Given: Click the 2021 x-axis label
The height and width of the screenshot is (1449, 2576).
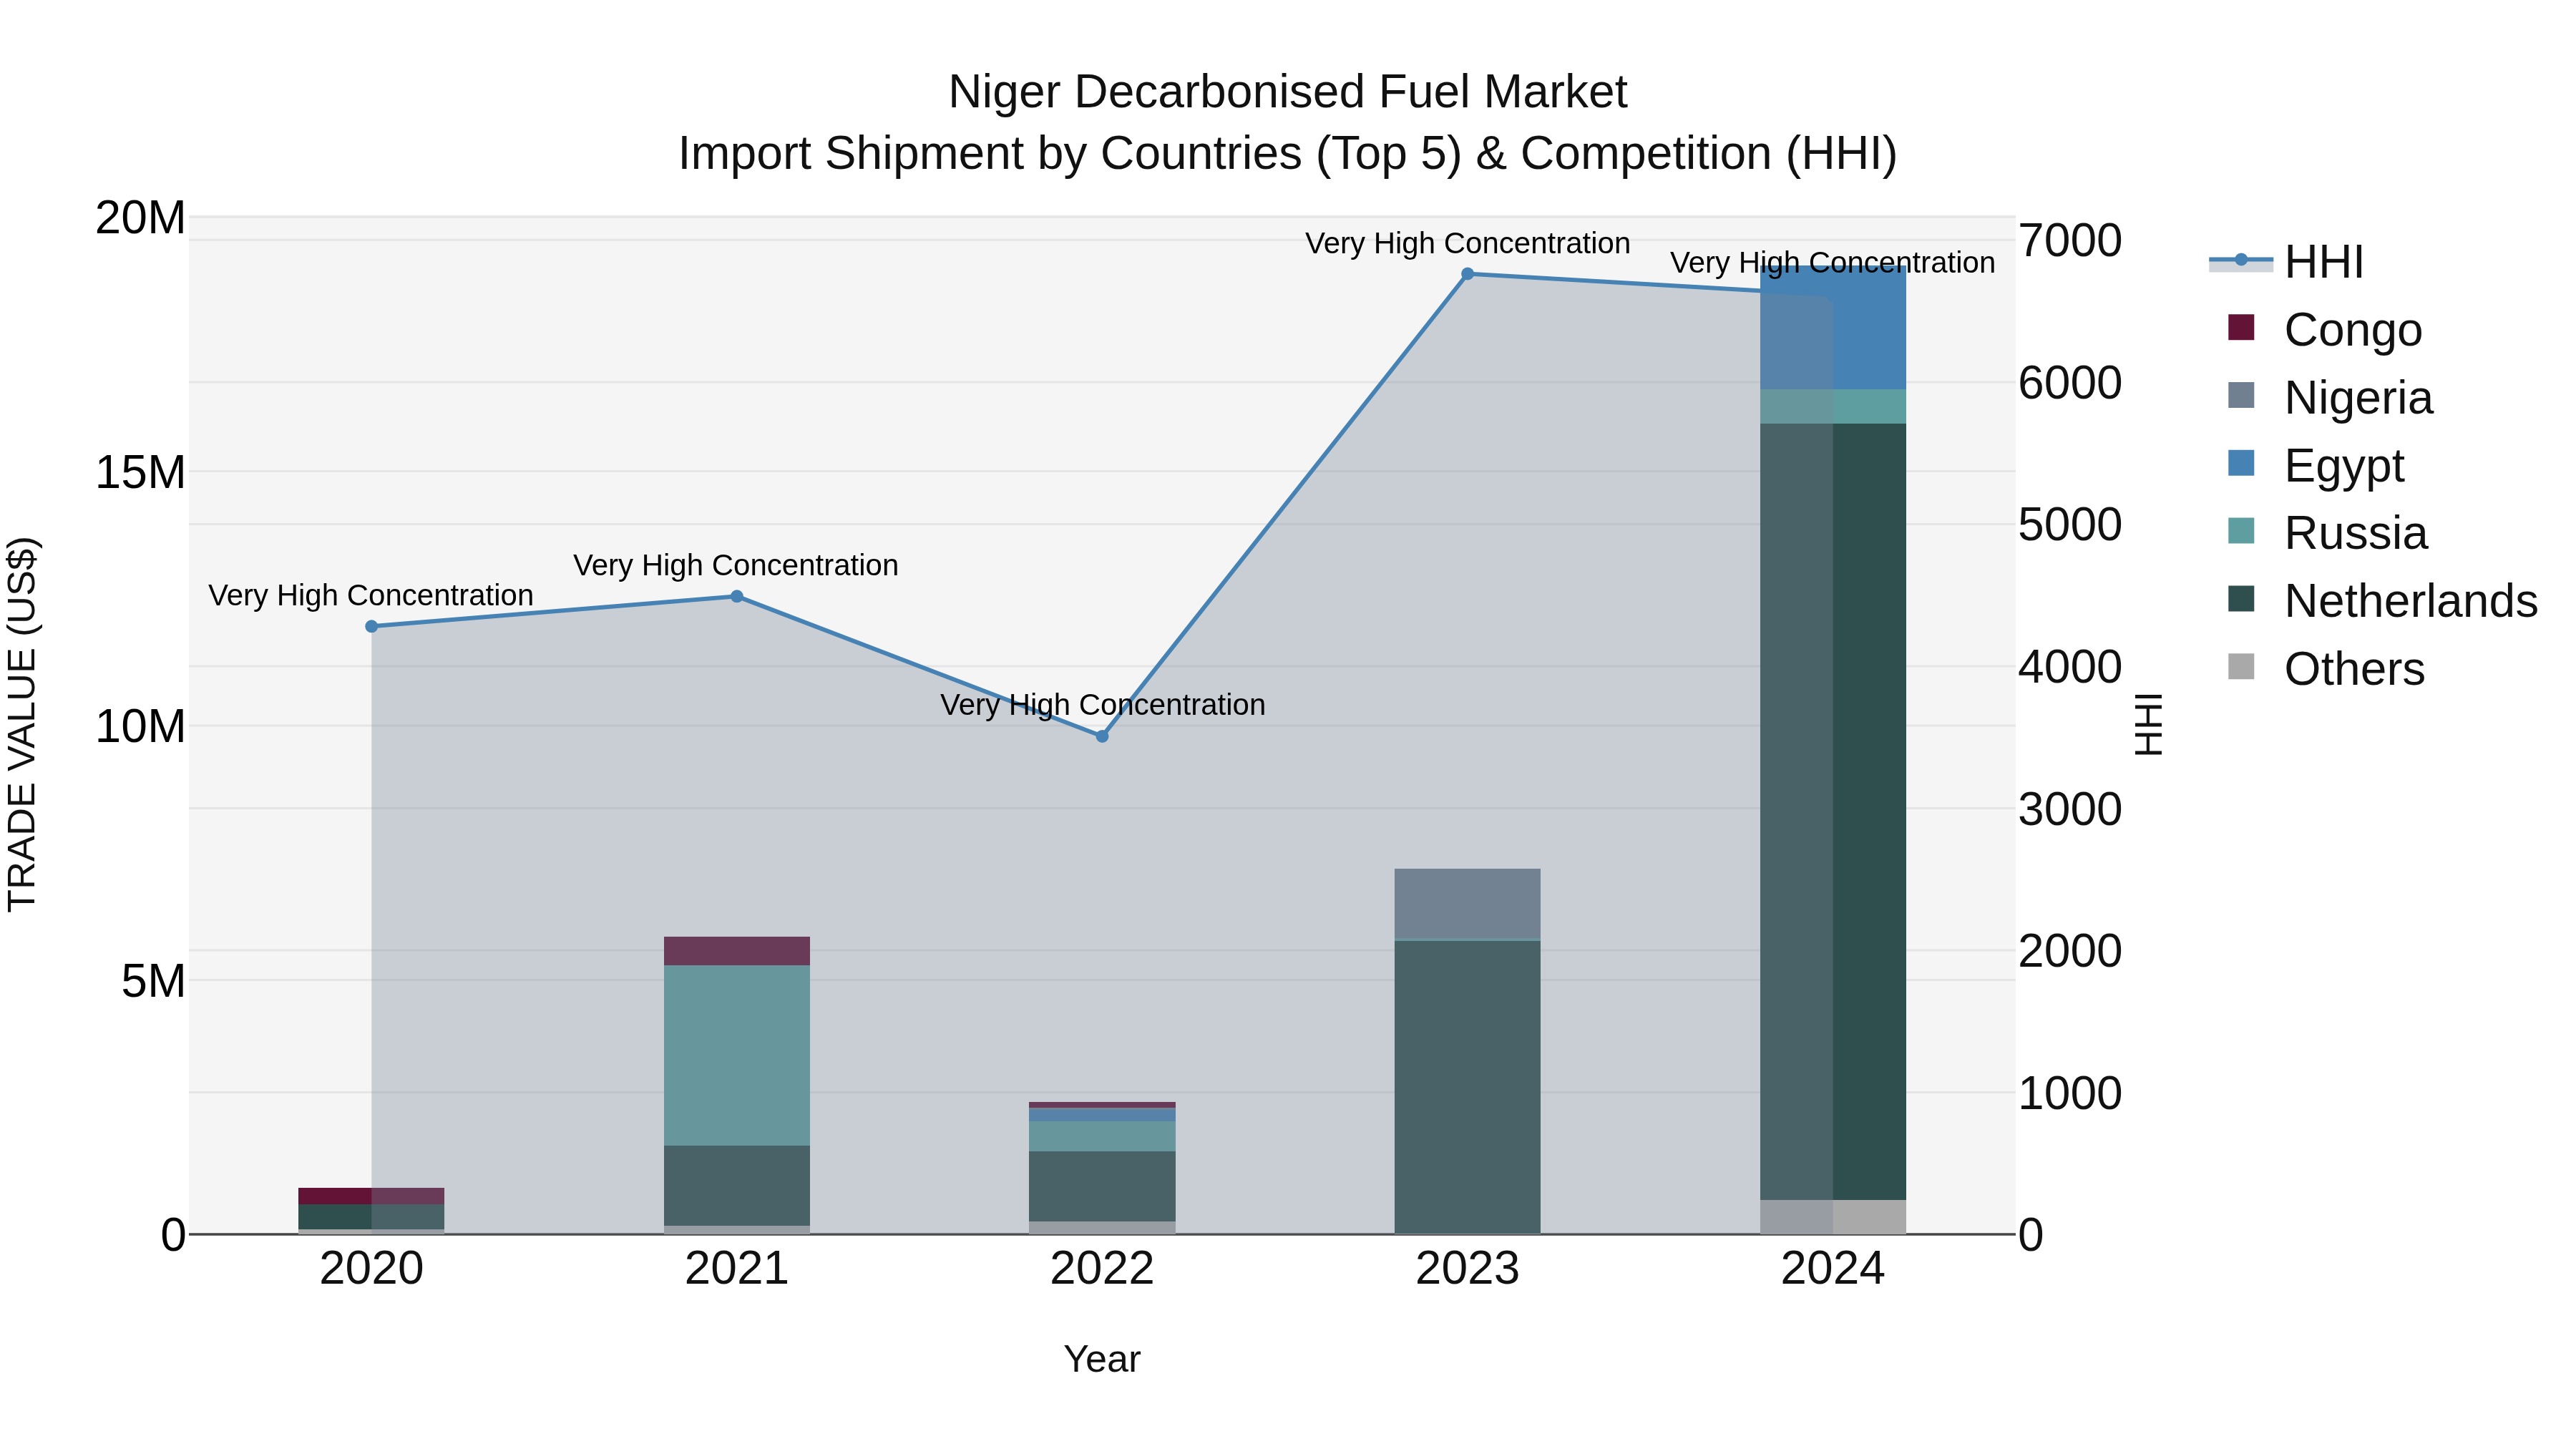Looking at the screenshot, I should click(737, 1269).
